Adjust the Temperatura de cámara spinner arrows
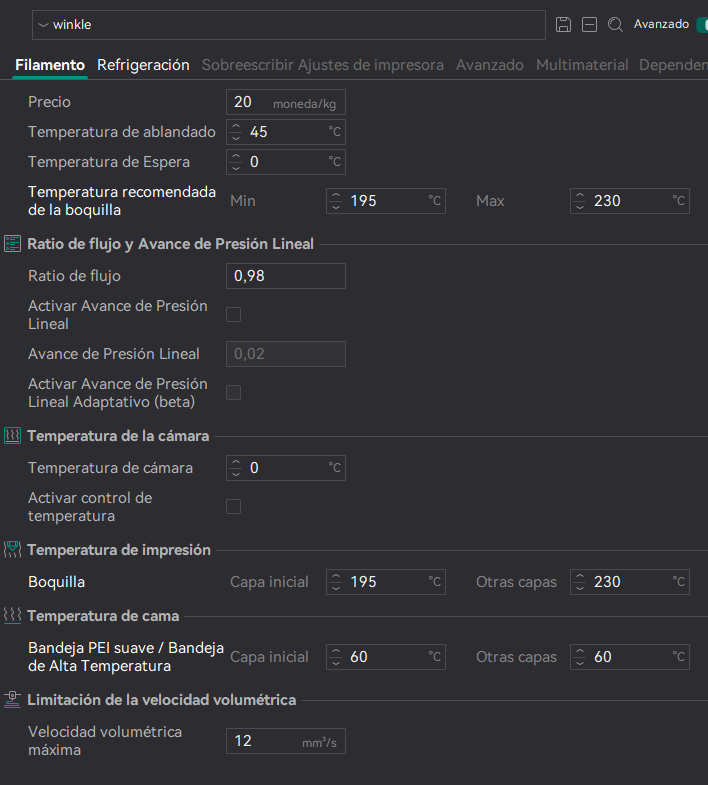The height and width of the screenshot is (785, 708). 236,468
